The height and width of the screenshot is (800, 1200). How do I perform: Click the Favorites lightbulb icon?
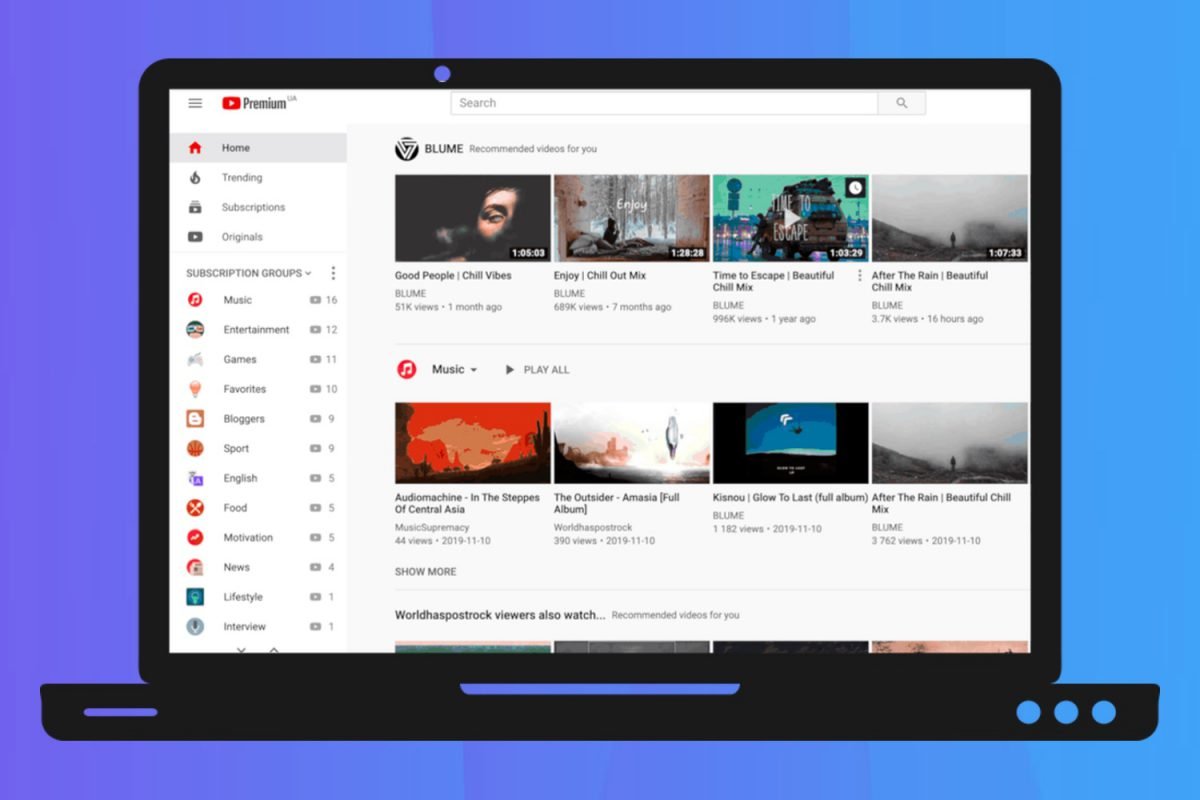pos(195,389)
